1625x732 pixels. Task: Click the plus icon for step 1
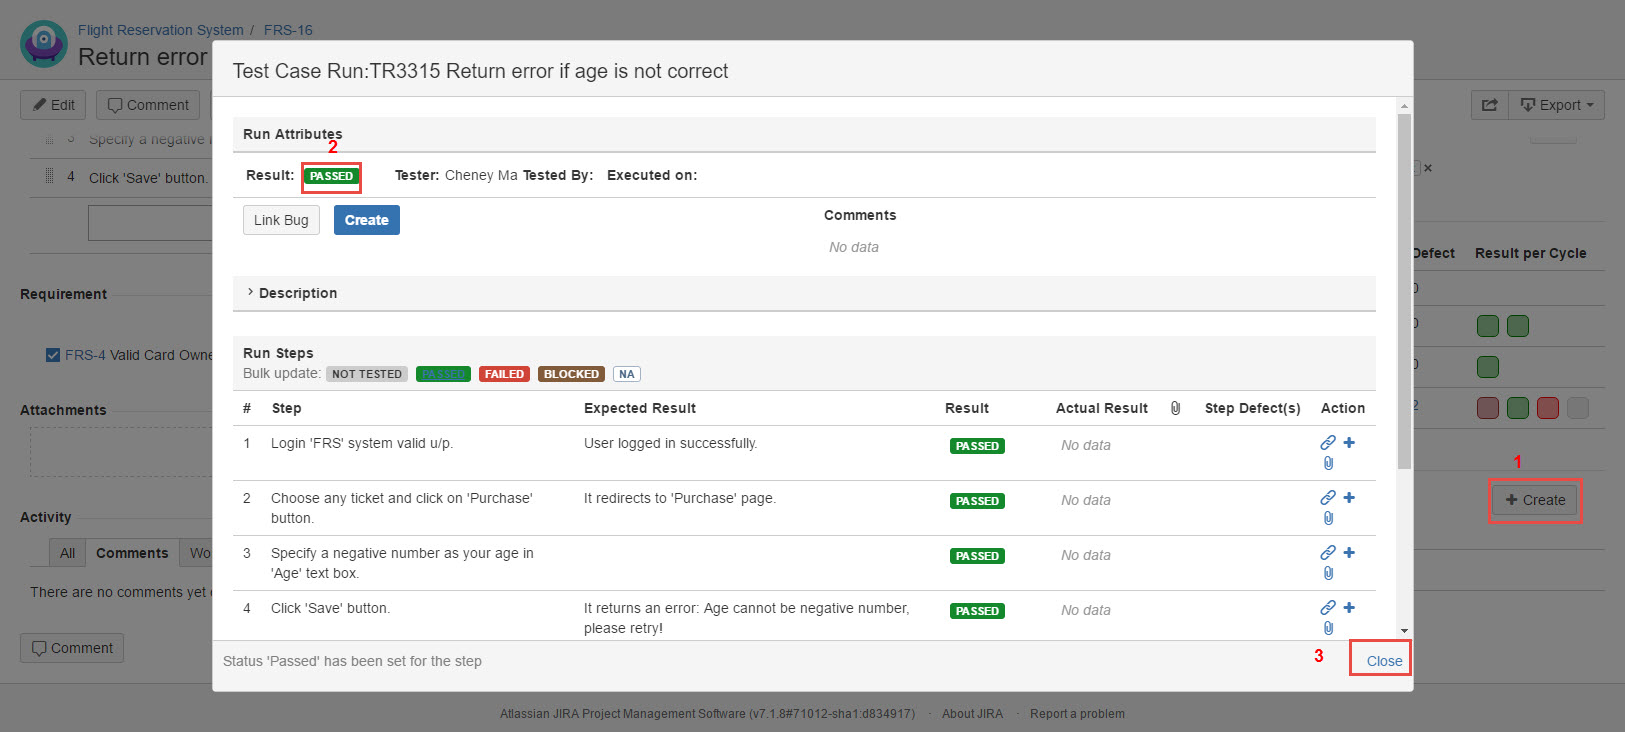(1349, 442)
